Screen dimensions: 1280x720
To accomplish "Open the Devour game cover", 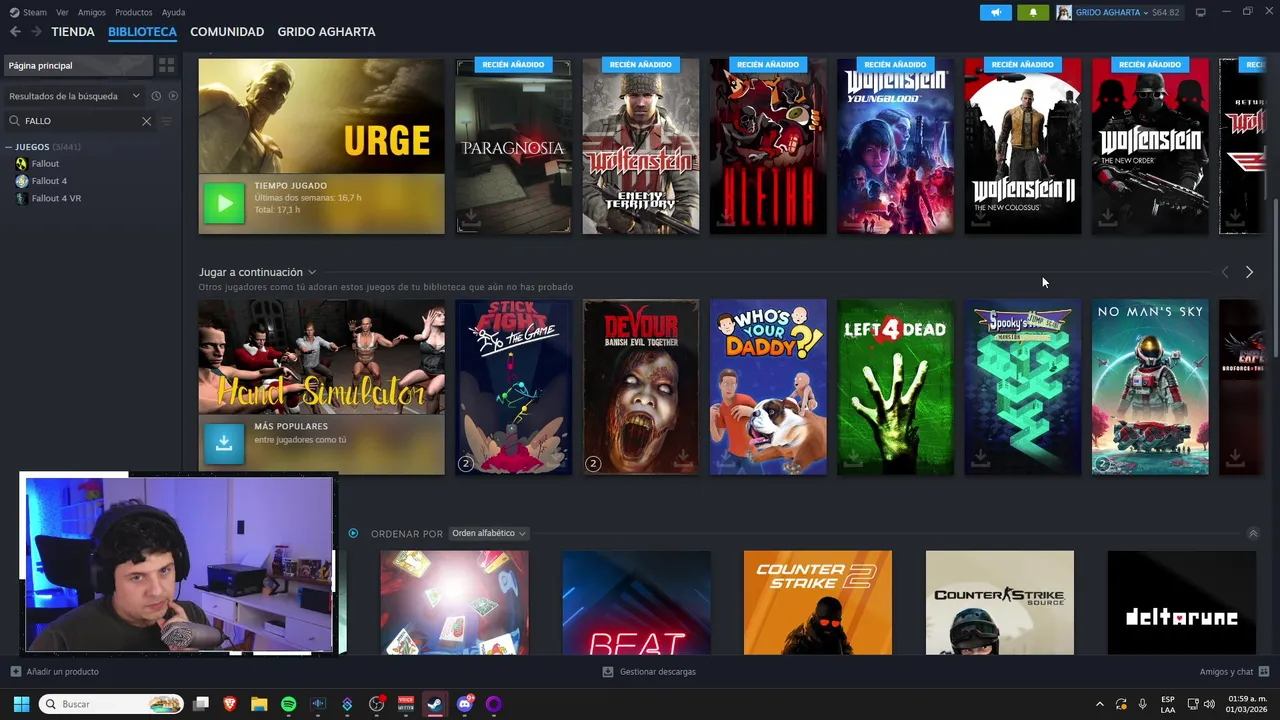I will [x=641, y=387].
